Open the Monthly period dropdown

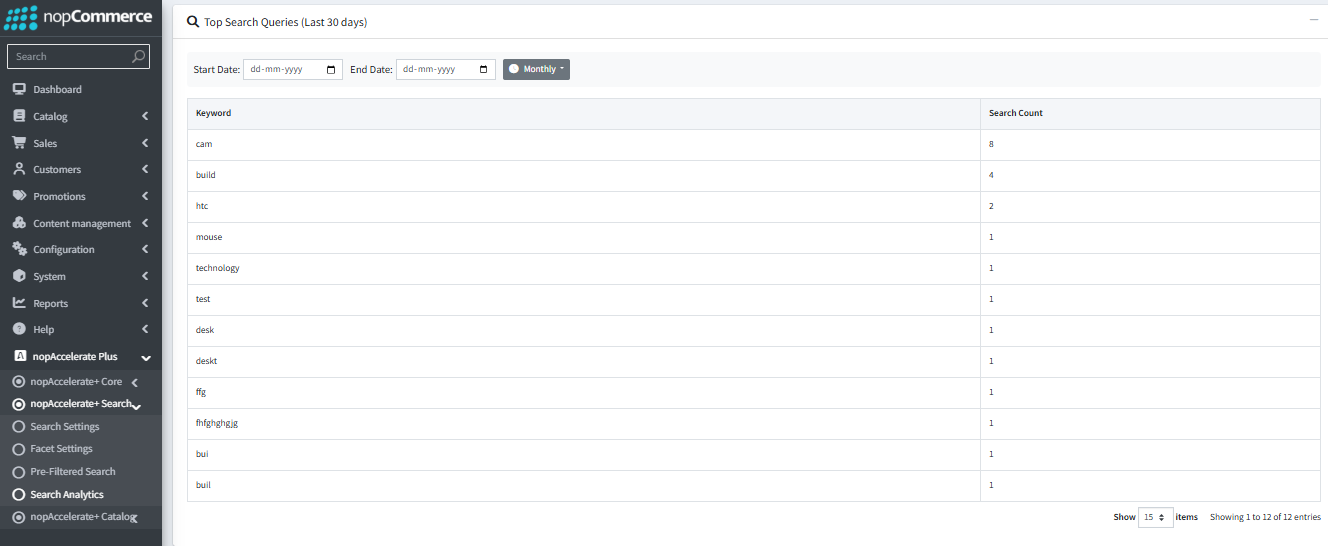[x=536, y=69]
